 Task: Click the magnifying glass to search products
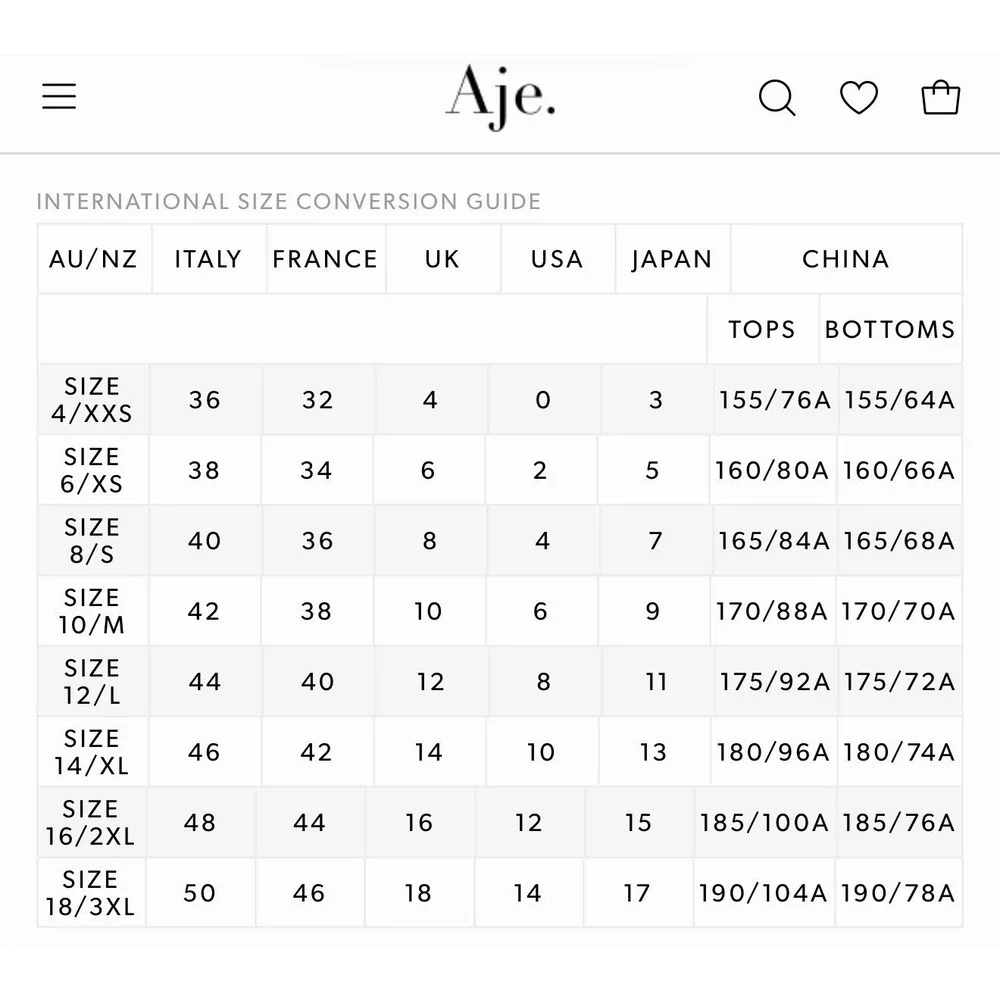pos(777,97)
